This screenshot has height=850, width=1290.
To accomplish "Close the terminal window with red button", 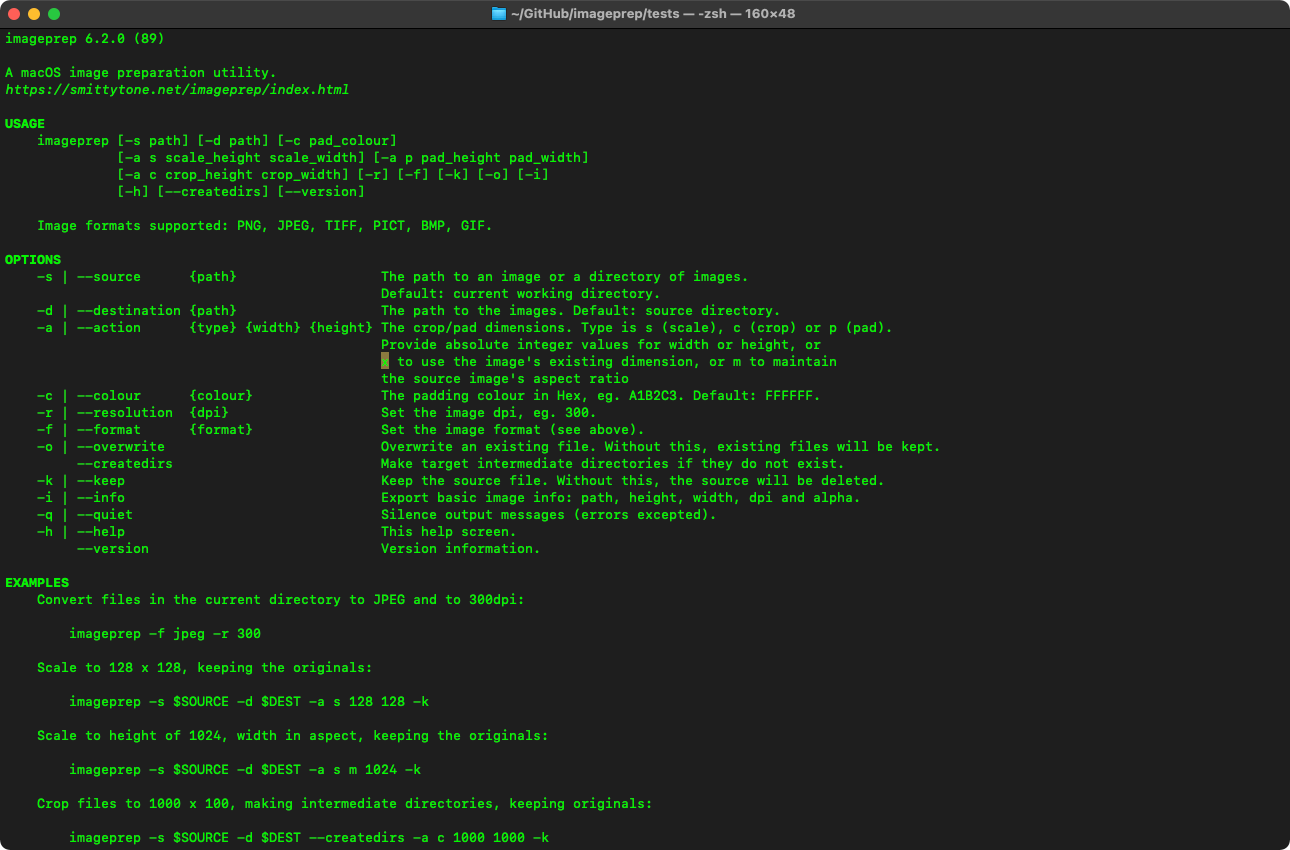I will [14, 14].
